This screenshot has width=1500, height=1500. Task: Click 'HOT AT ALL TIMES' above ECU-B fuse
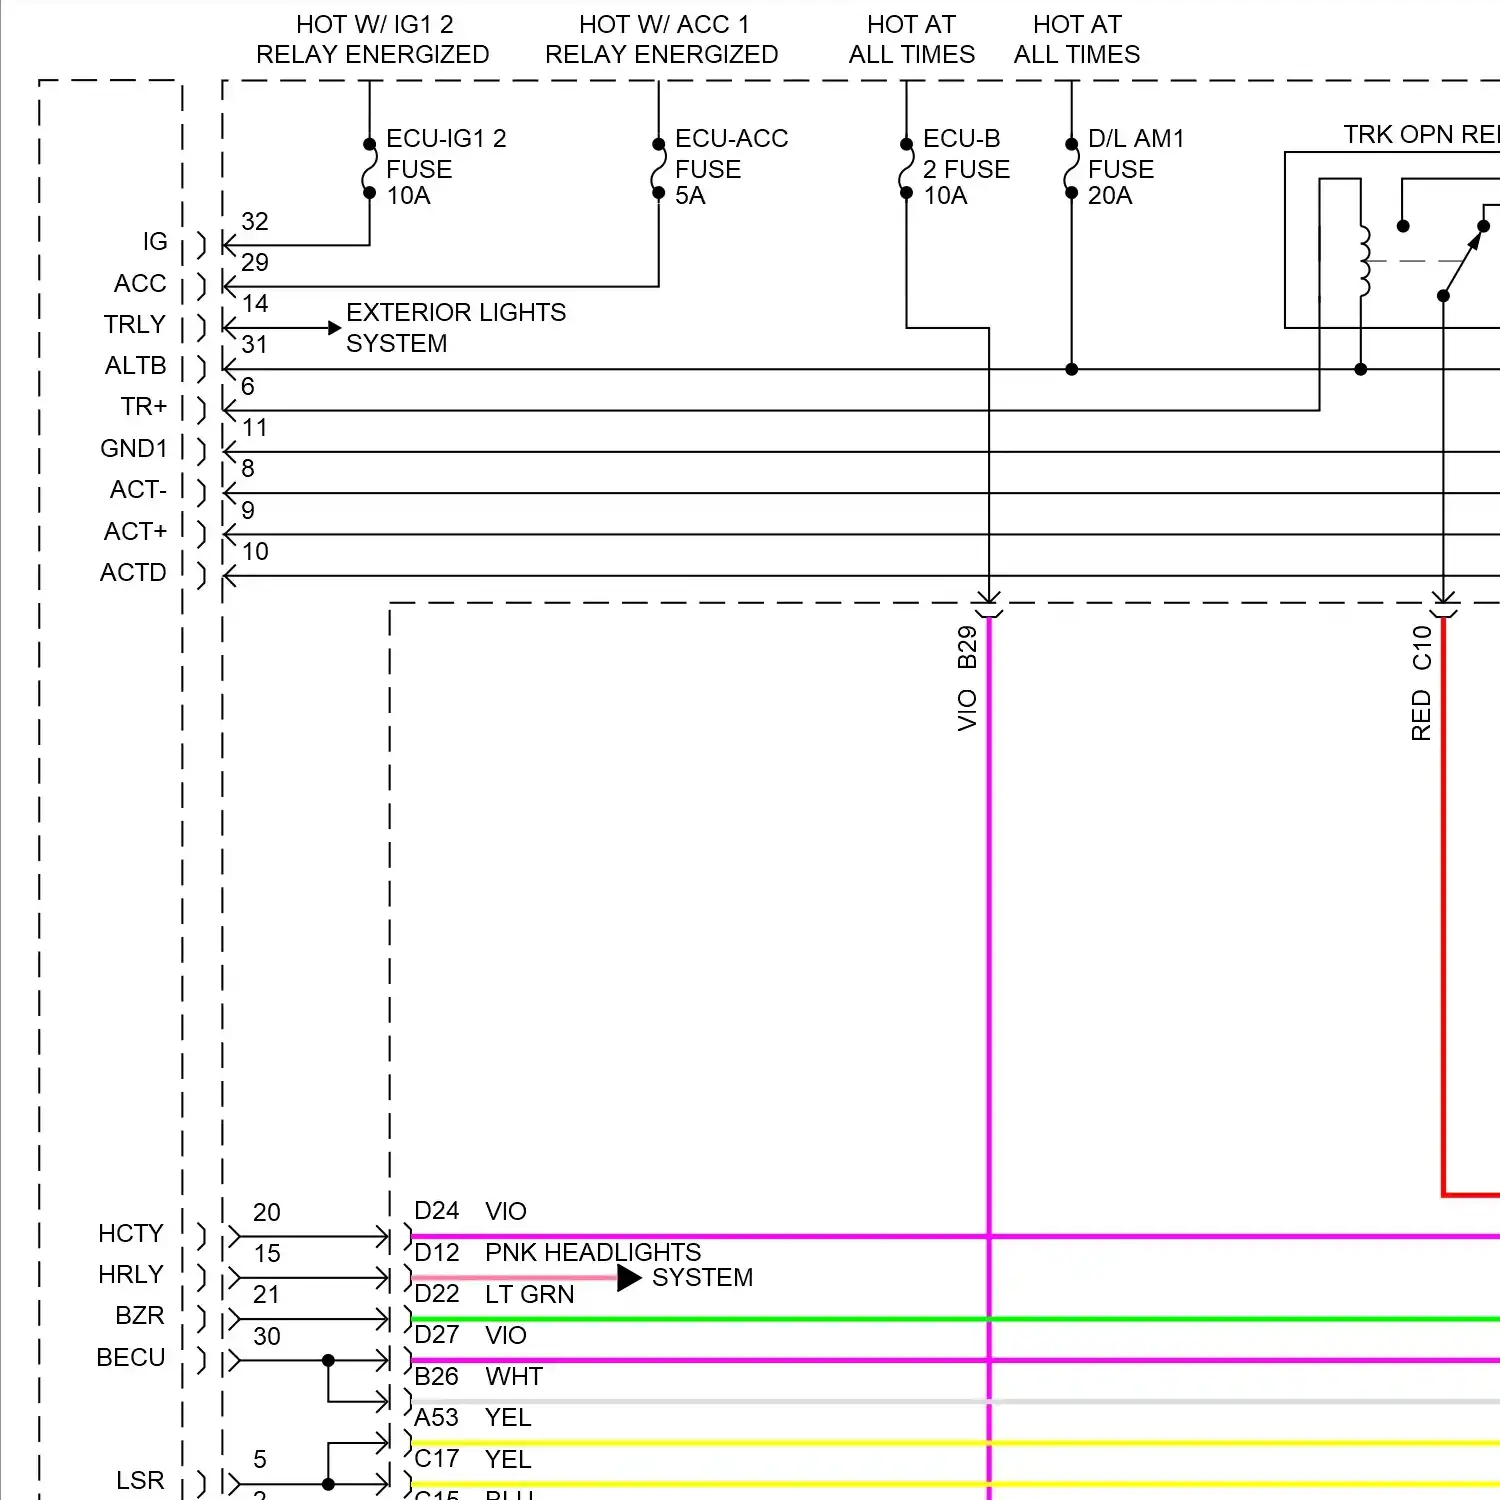coord(912,40)
